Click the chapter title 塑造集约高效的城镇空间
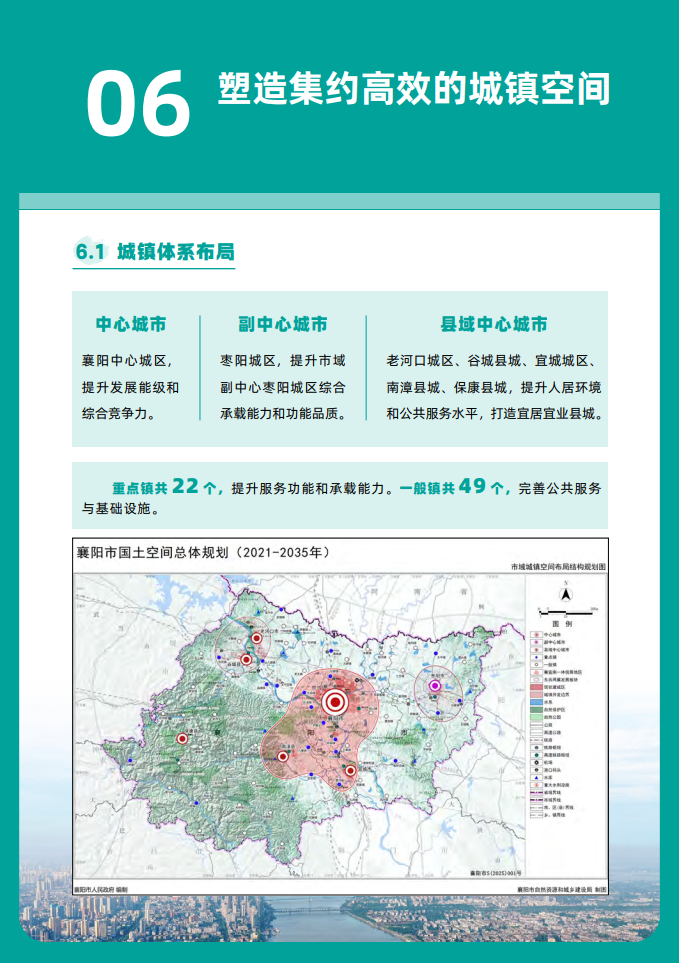Viewport: 679px width, 963px height. pyautogui.click(x=414, y=90)
